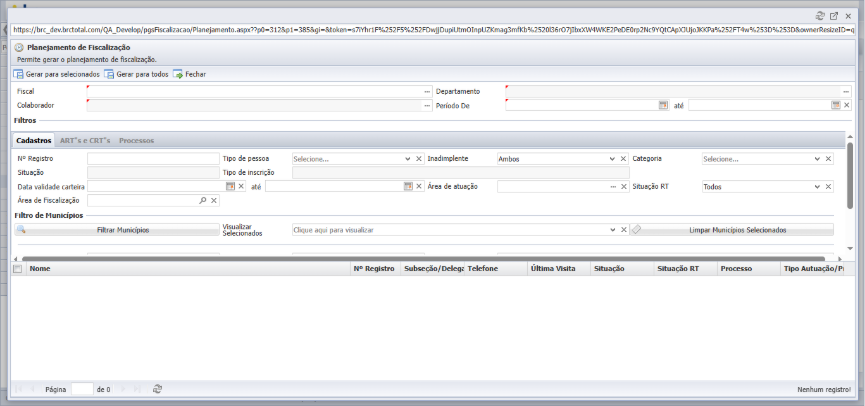Image resolution: width=865 pixels, height=406 pixels.
Task: Expand Inadimplente dropdown
Action: click(x=612, y=159)
